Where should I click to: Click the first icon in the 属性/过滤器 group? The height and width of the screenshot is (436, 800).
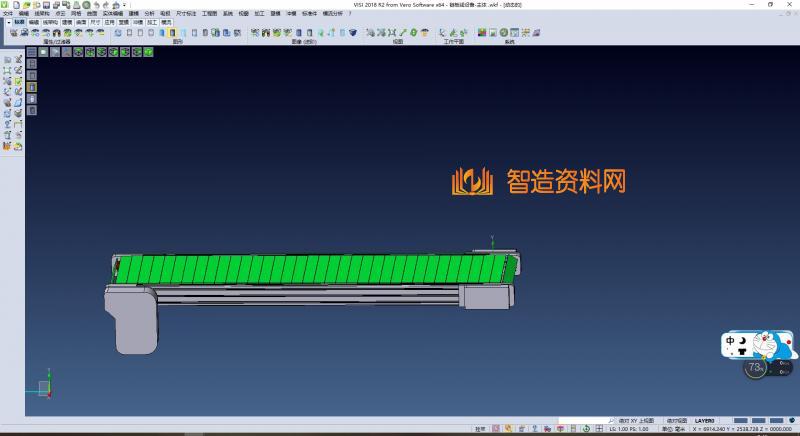[14, 33]
